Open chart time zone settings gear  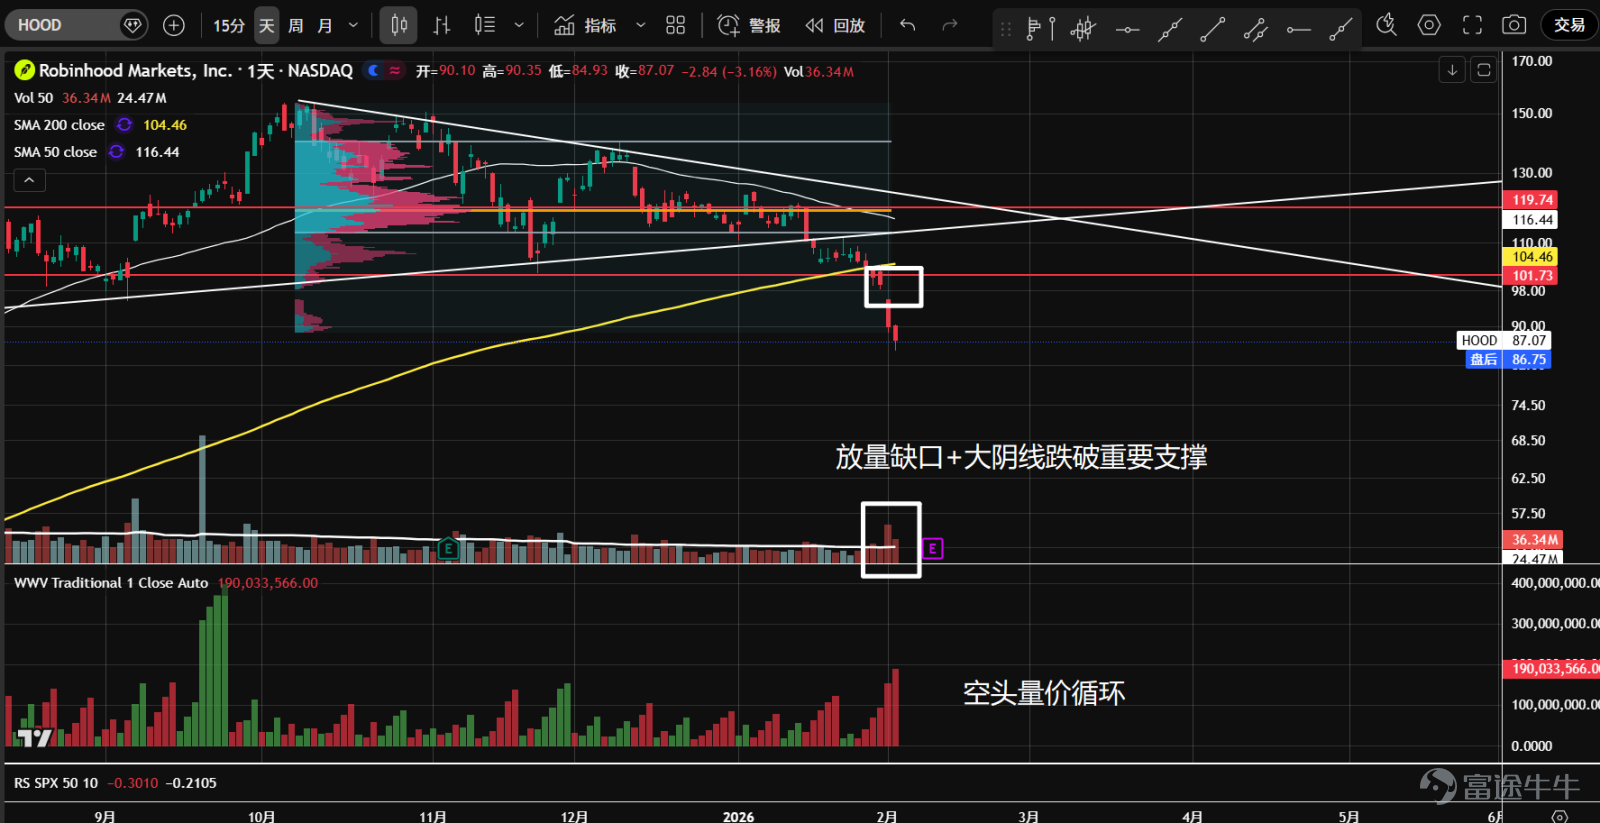[1559, 816]
